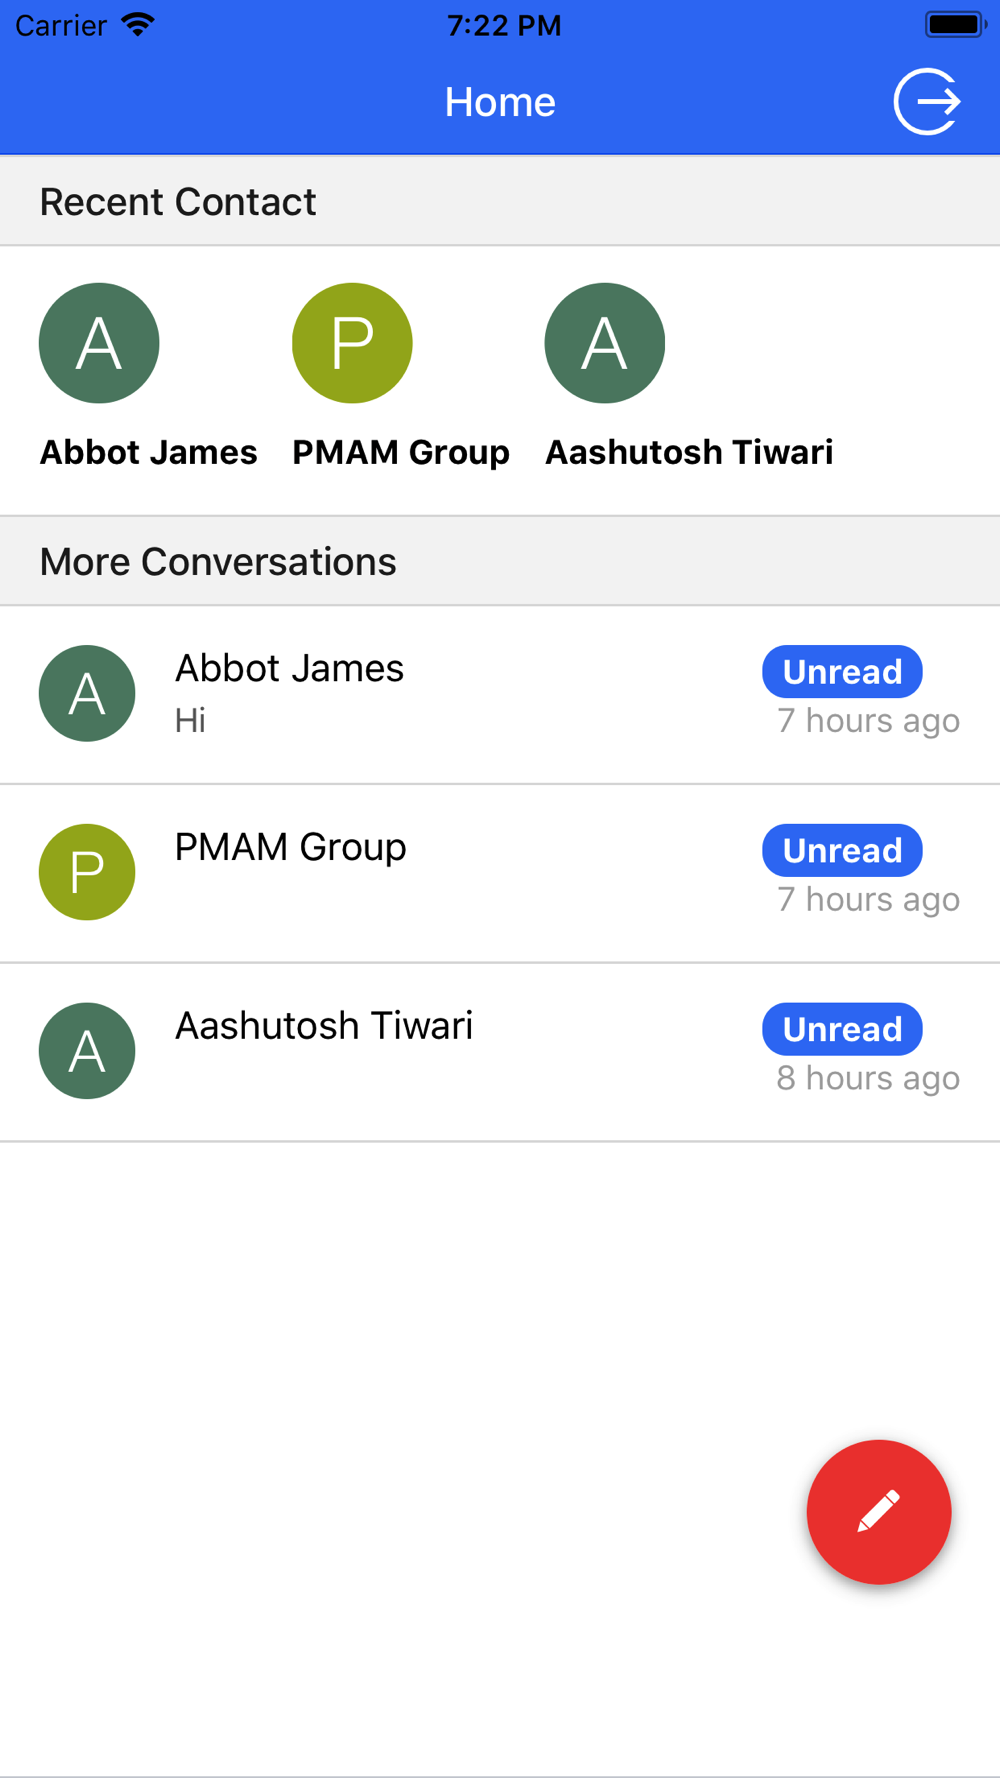The image size is (1000, 1778).
Task: Open Aashutosh Tiwari conversation name
Action: tap(324, 1026)
